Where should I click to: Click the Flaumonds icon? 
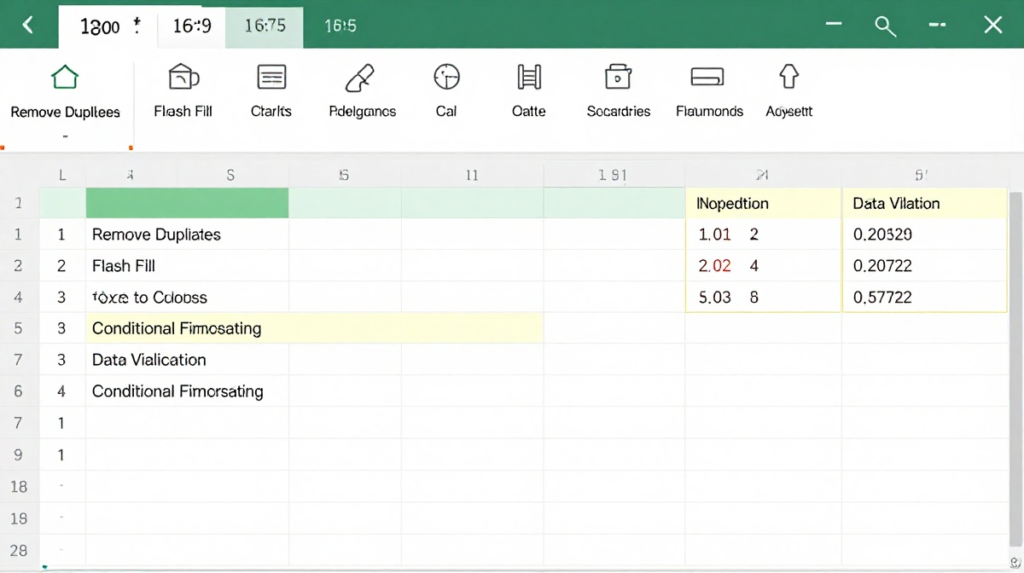[707, 77]
